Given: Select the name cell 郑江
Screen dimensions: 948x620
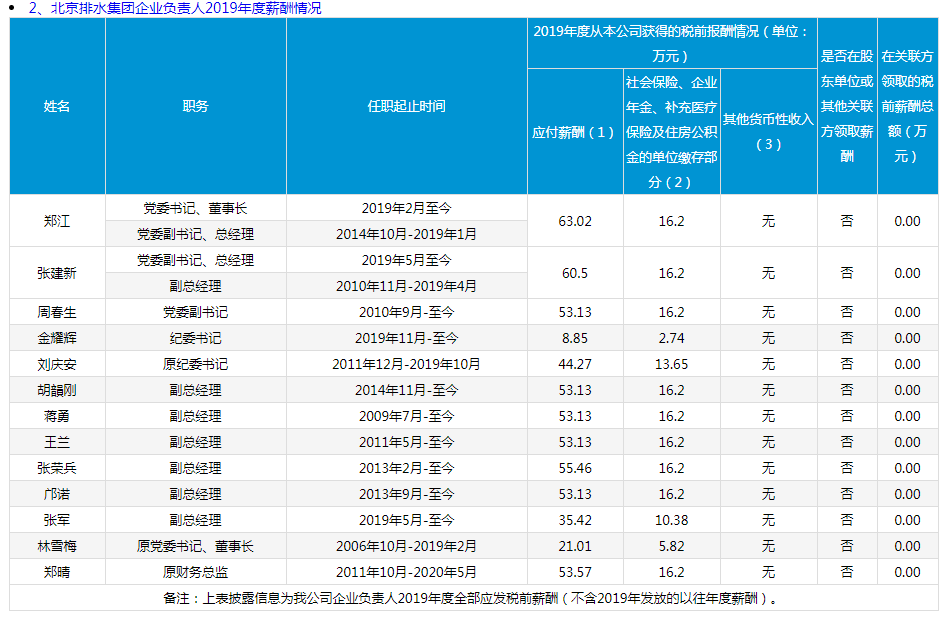Looking at the screenshot, I should [57, 221].
